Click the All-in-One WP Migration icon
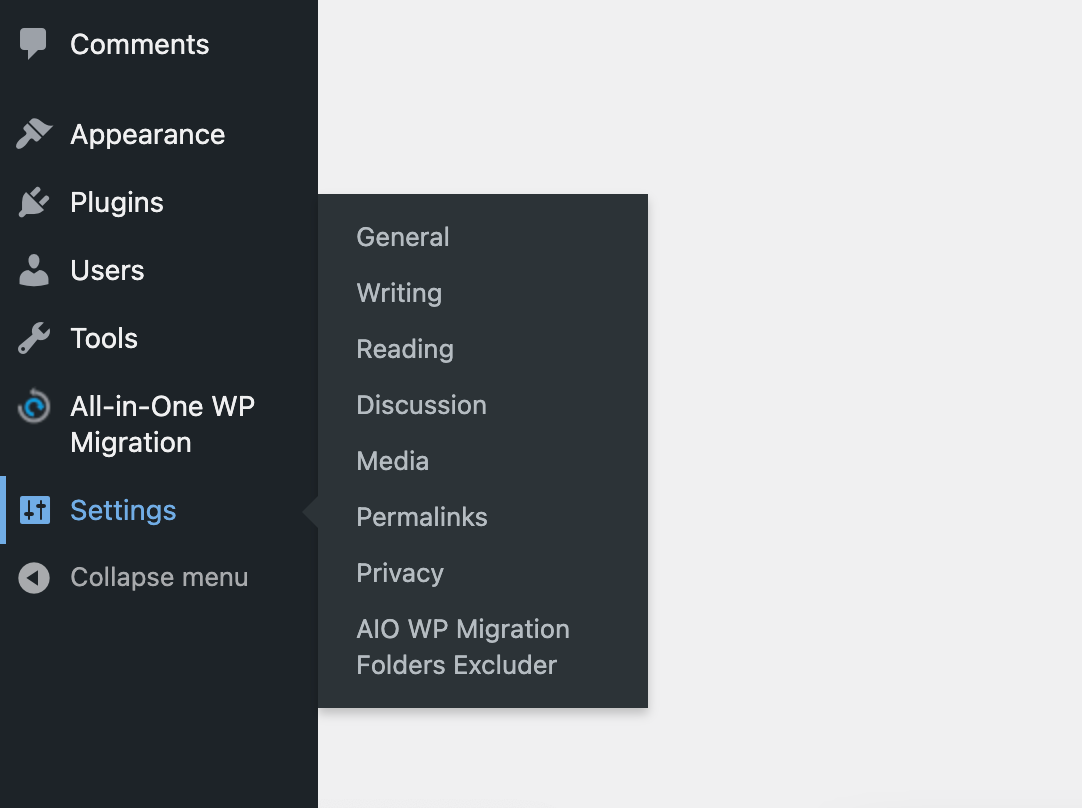 pyautogui.click(x=34, y=407)
